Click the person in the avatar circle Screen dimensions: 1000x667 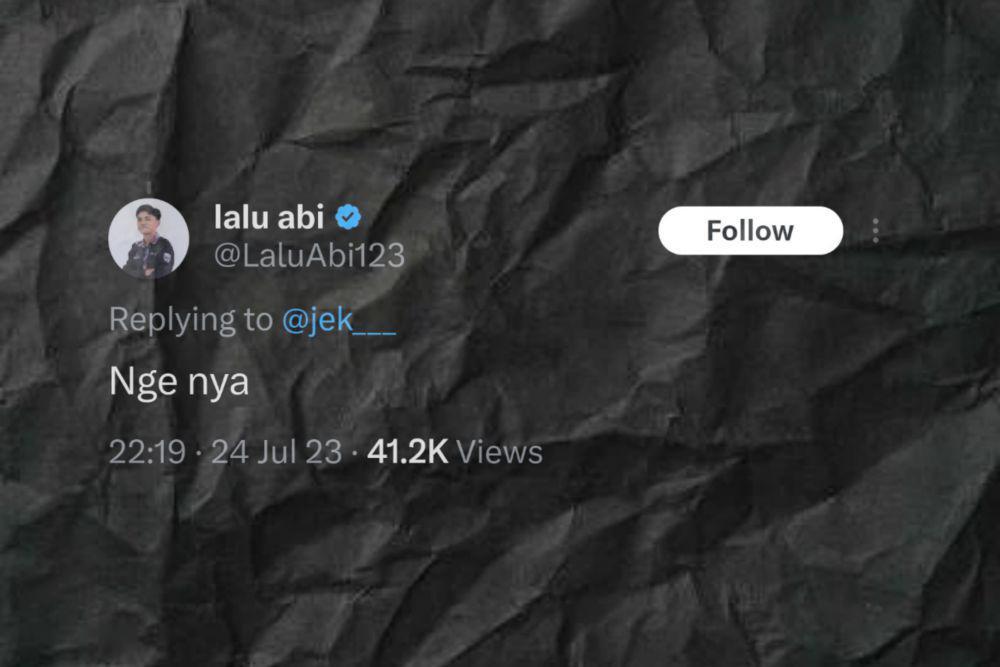point(150,241)
